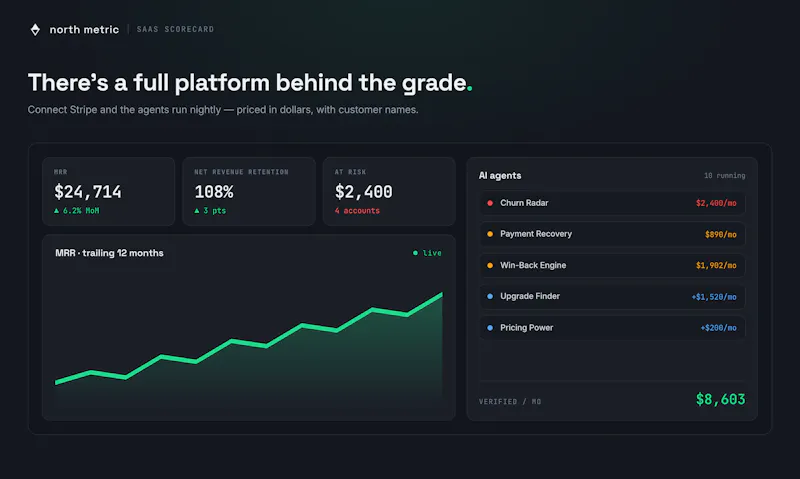This screenshot has height=479, width=800.
Task: Click the north metric brand name
Action: coord(84,30)
